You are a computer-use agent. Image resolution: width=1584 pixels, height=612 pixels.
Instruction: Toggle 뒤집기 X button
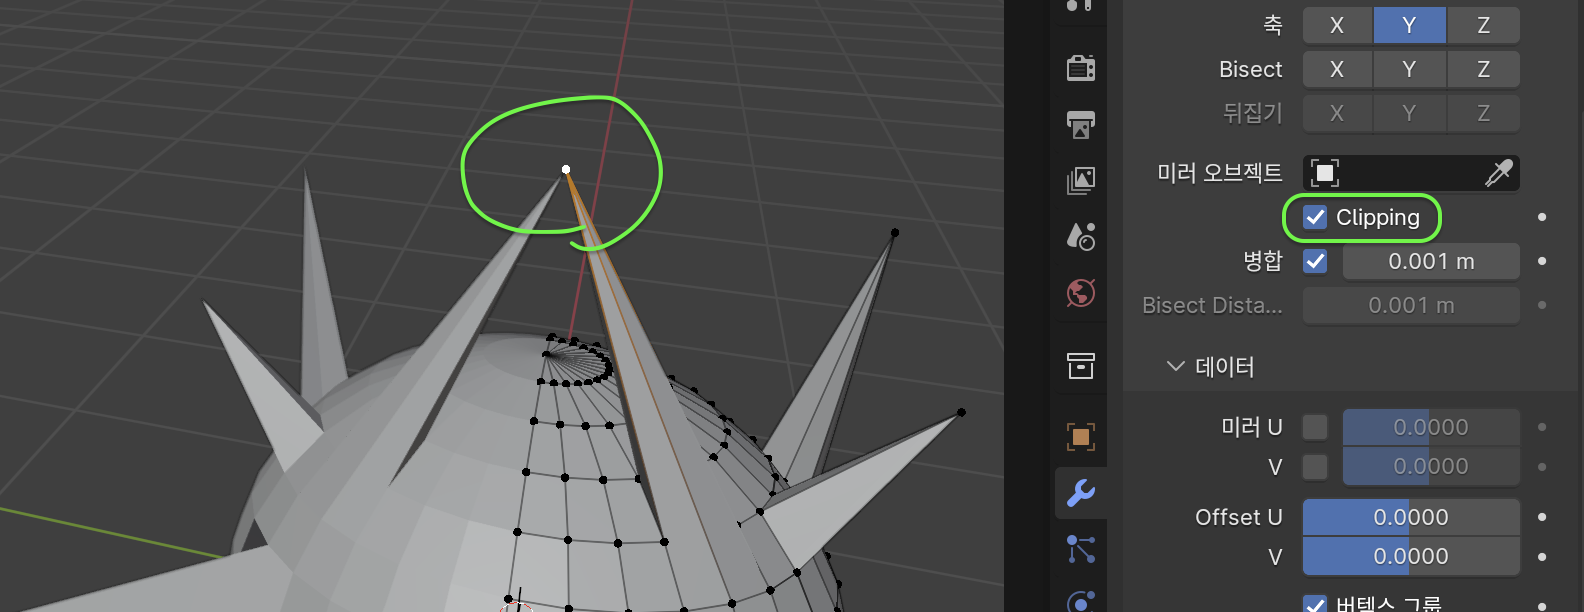pyautogui.click(x=1337, y=113)
